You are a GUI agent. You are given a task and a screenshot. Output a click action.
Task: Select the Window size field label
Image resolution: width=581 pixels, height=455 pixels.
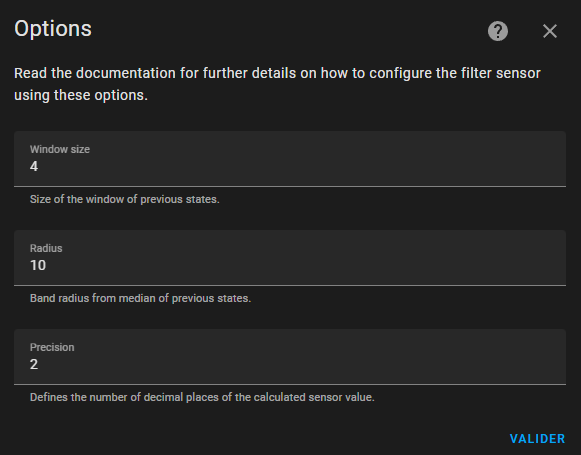tap(60, 149)
